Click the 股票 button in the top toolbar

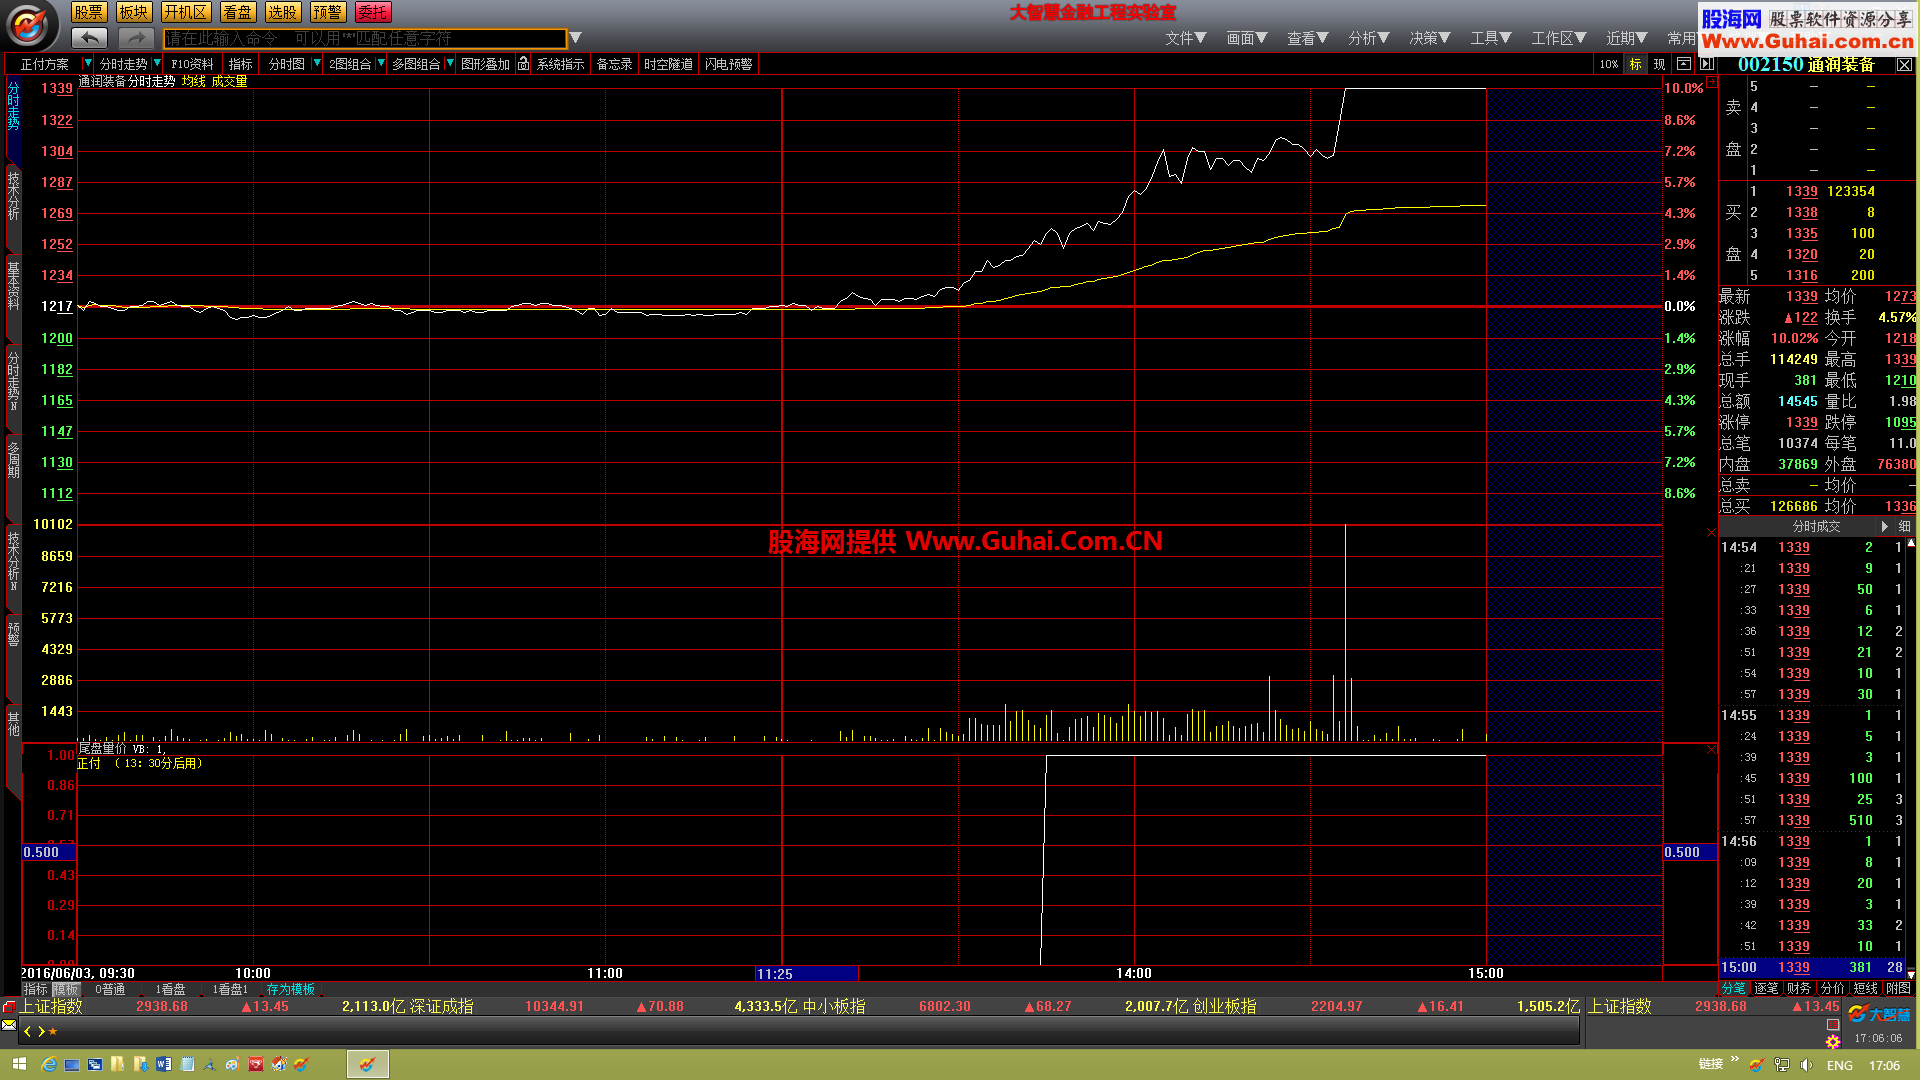click(x=89, y=12)
